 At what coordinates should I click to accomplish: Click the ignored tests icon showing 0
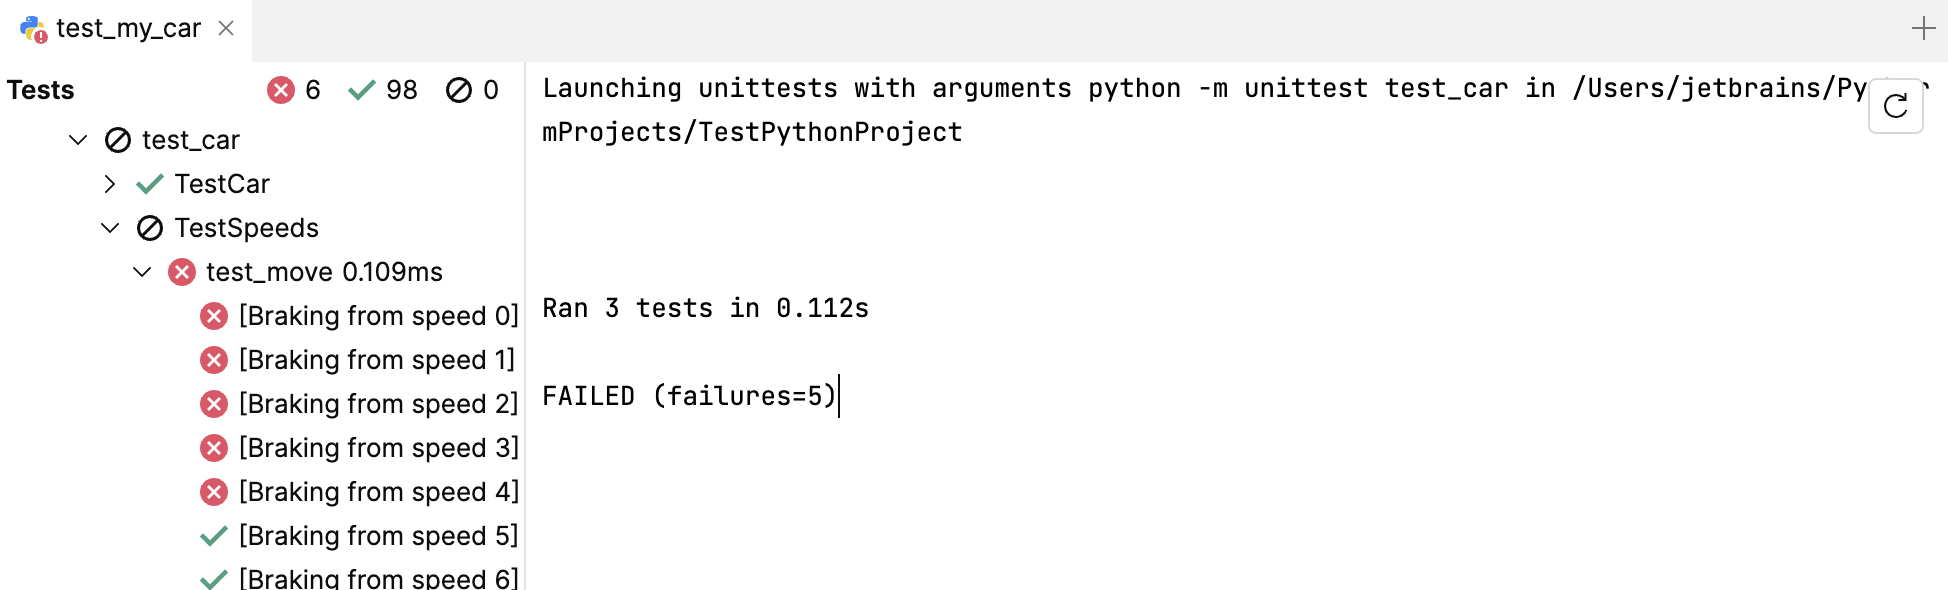click(x=458, y=89)
